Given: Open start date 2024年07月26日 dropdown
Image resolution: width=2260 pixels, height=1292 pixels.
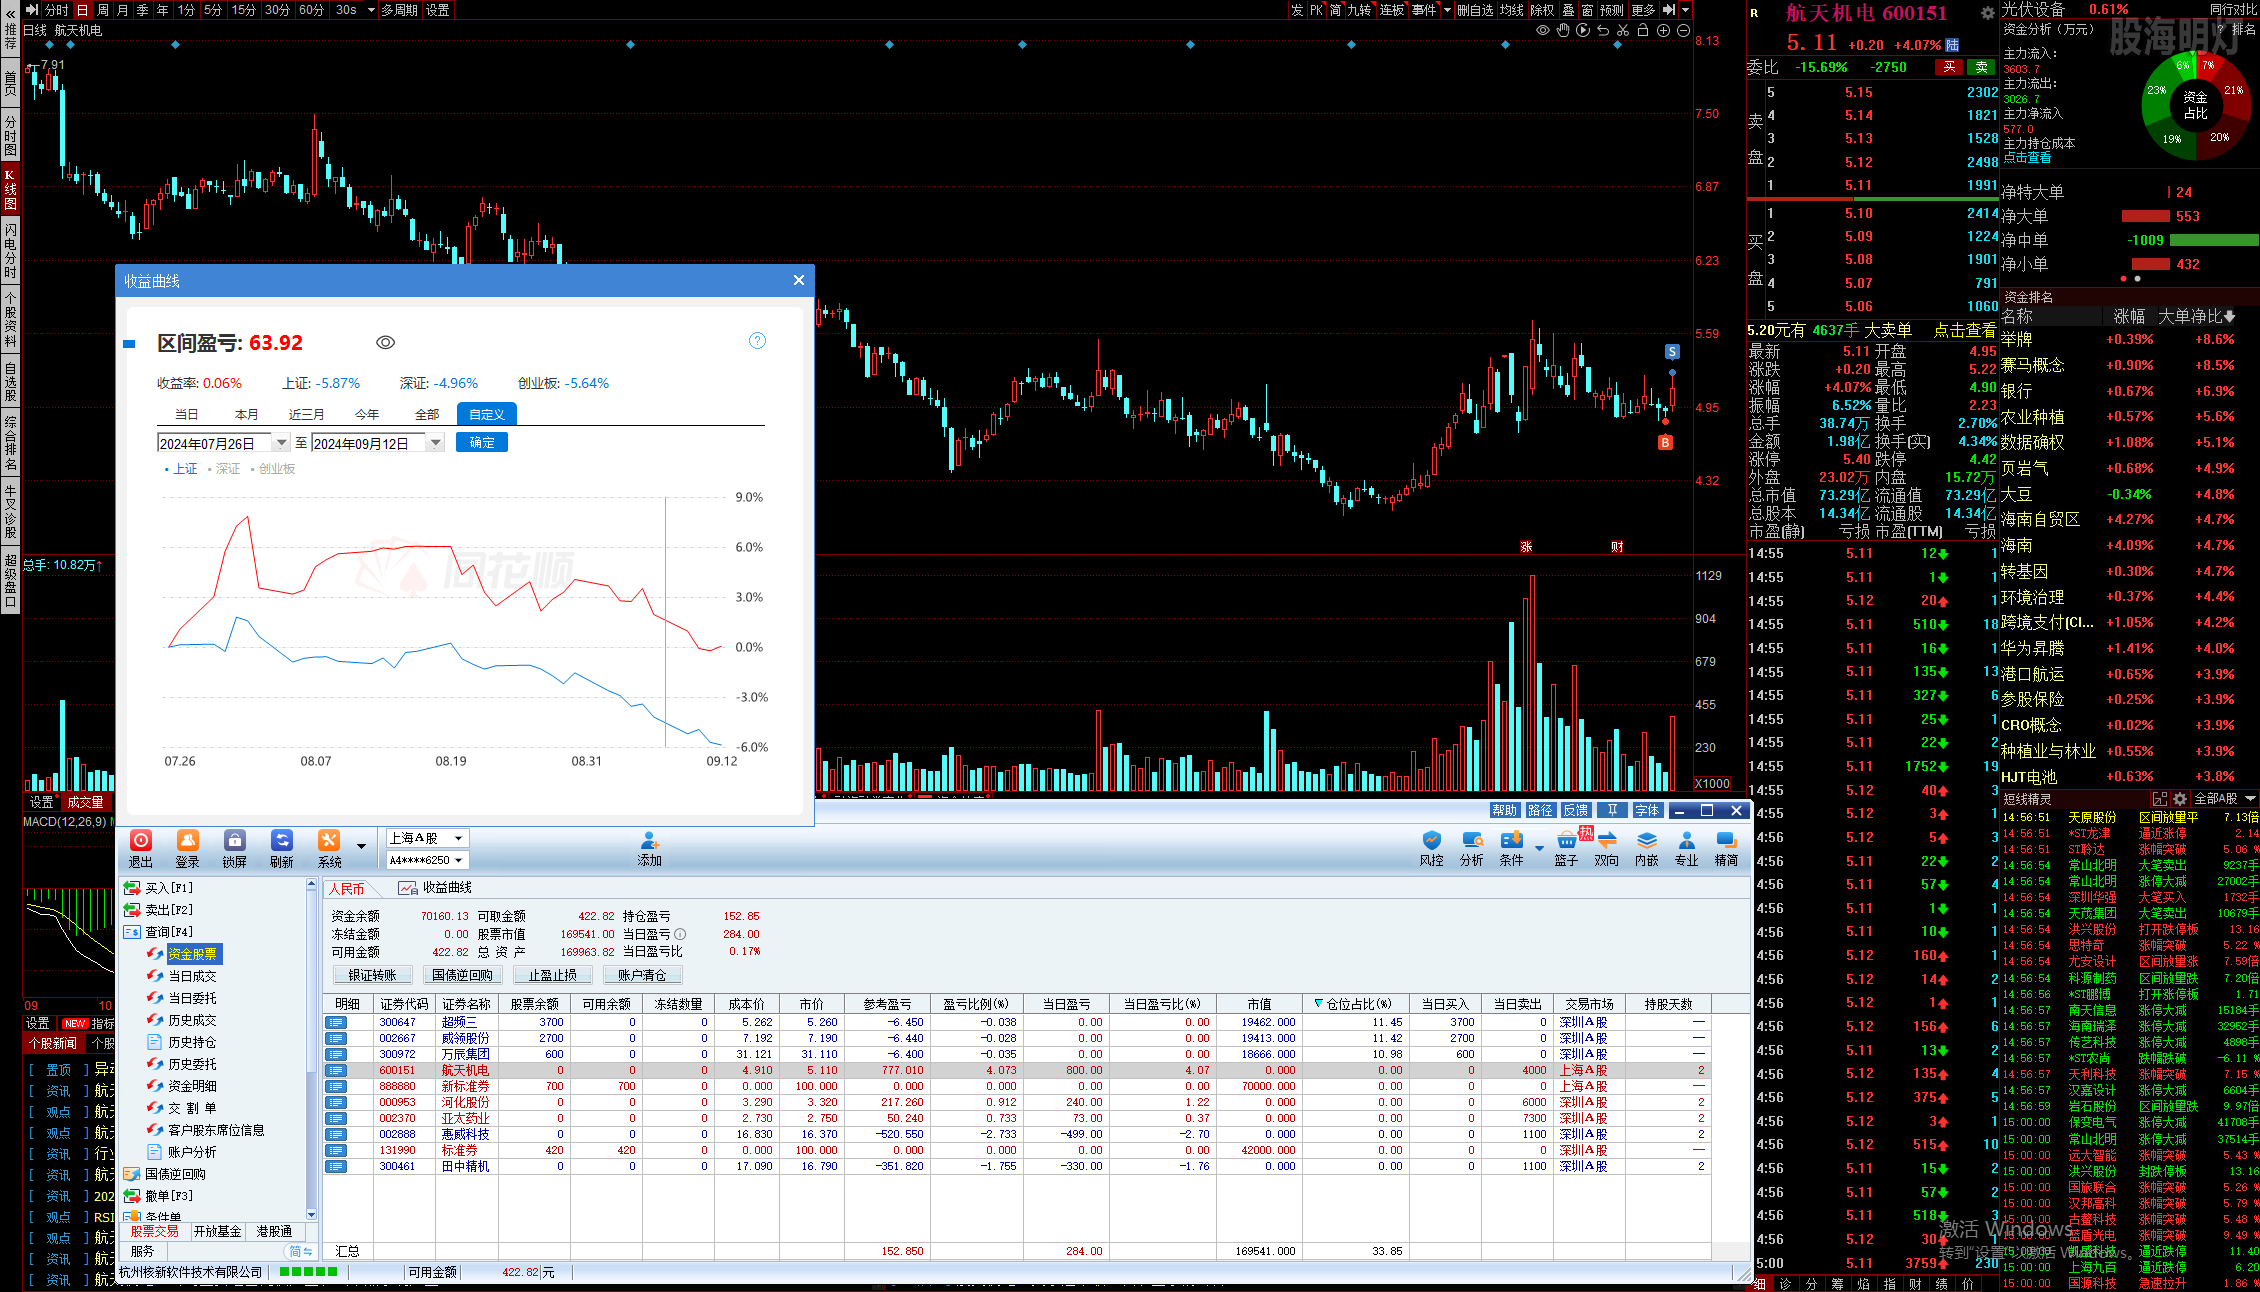Looking at the screenshot, I should [x=281, y=443].
